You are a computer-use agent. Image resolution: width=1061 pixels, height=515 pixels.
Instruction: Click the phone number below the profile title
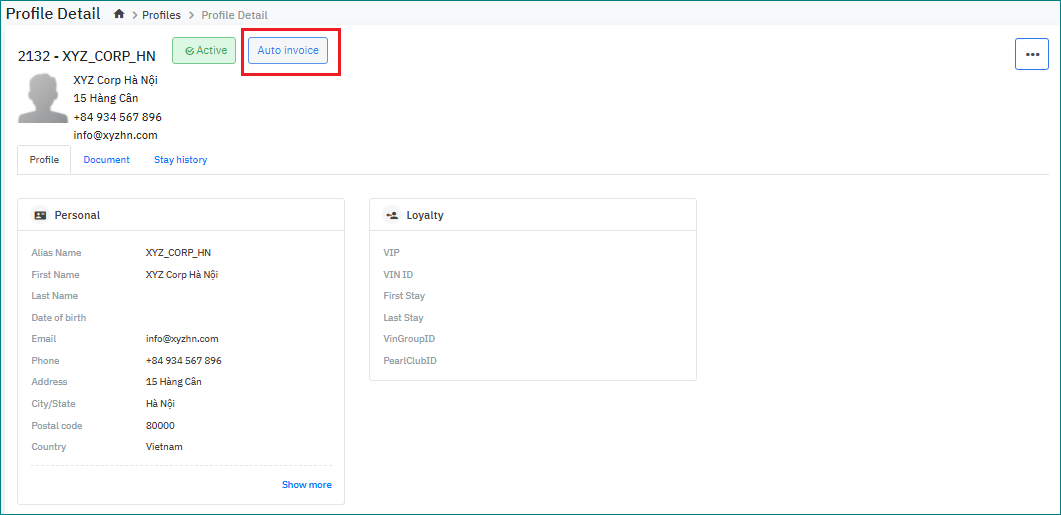(x=117, y=117)
